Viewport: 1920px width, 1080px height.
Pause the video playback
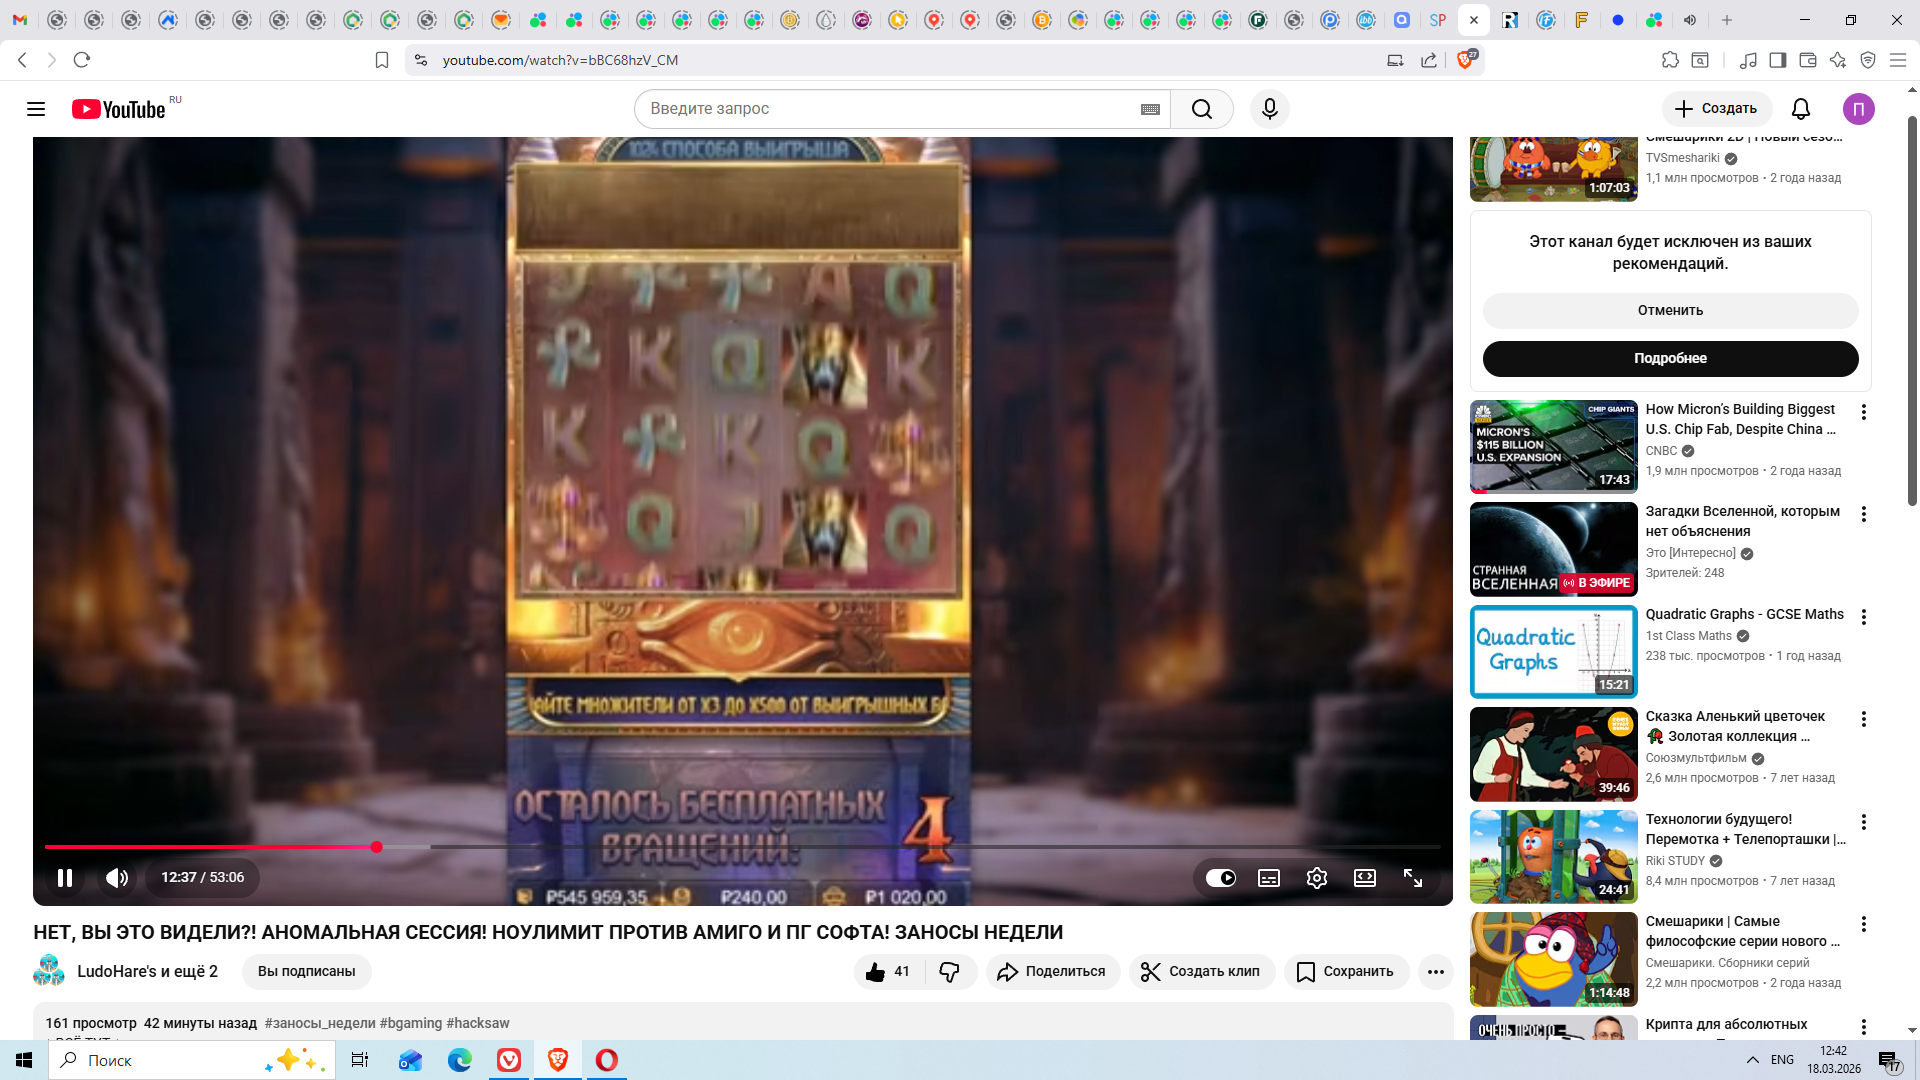[65, 878]
